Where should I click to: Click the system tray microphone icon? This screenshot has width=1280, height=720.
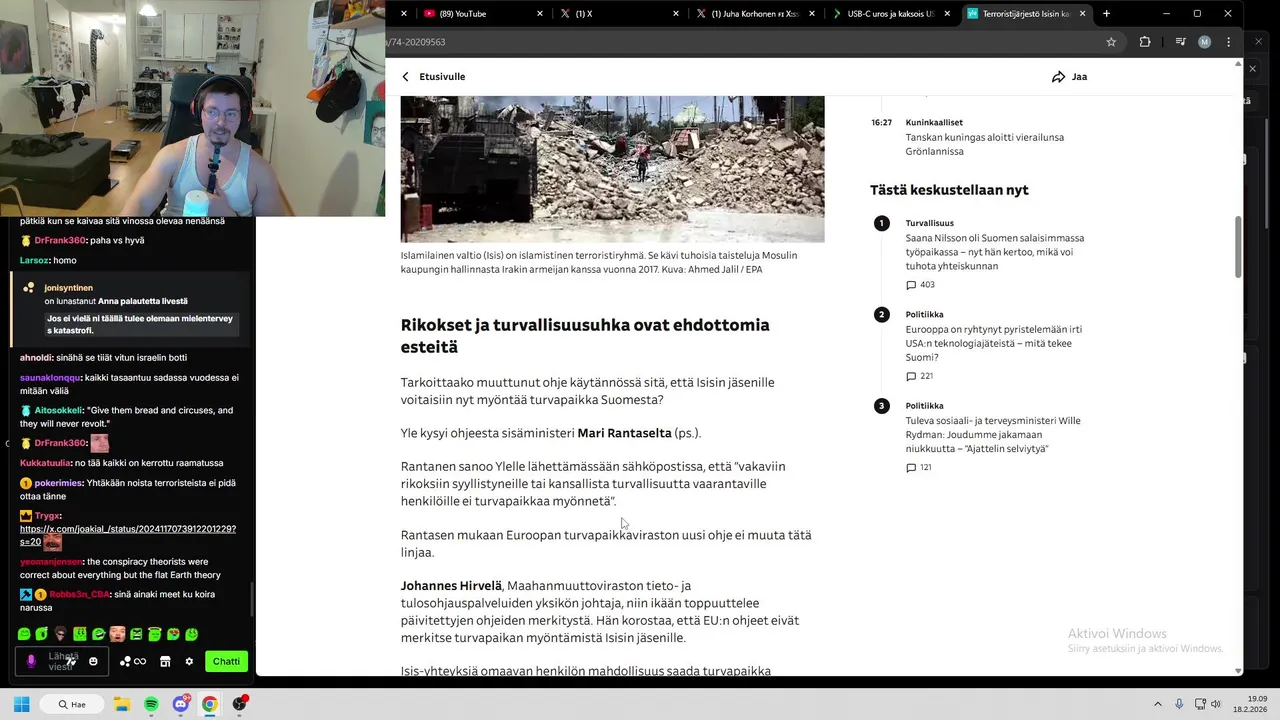pos(1179,704)
